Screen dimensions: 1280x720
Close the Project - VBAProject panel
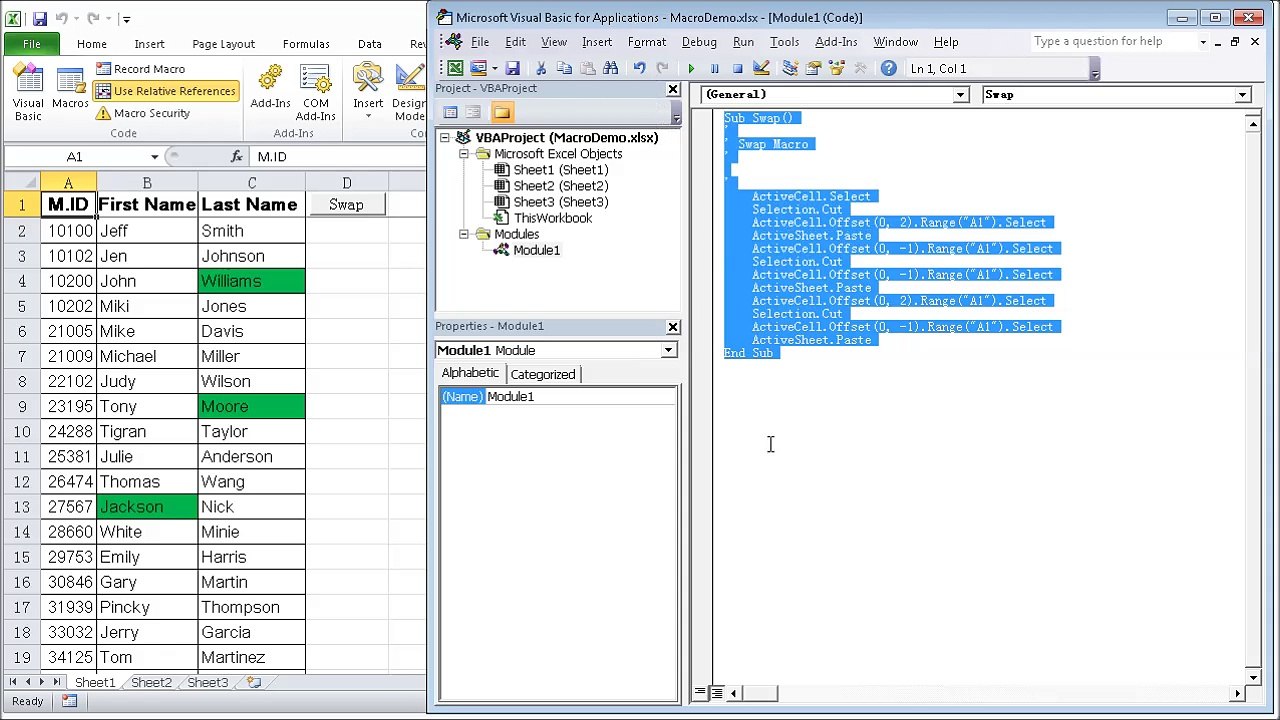[673, 89]
